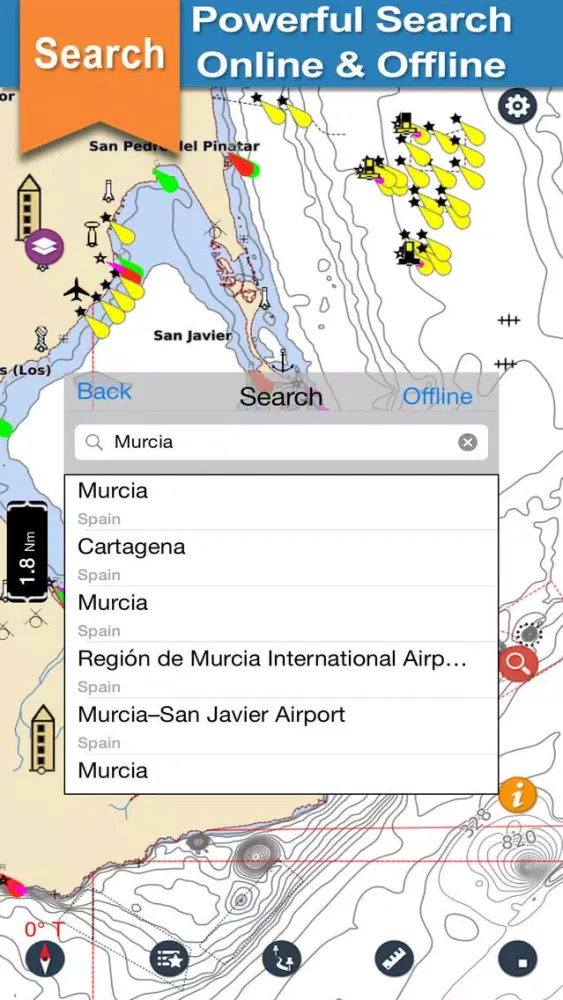Select the Cartagena search result
563x1000 pixels.
[x=281, y=558]
